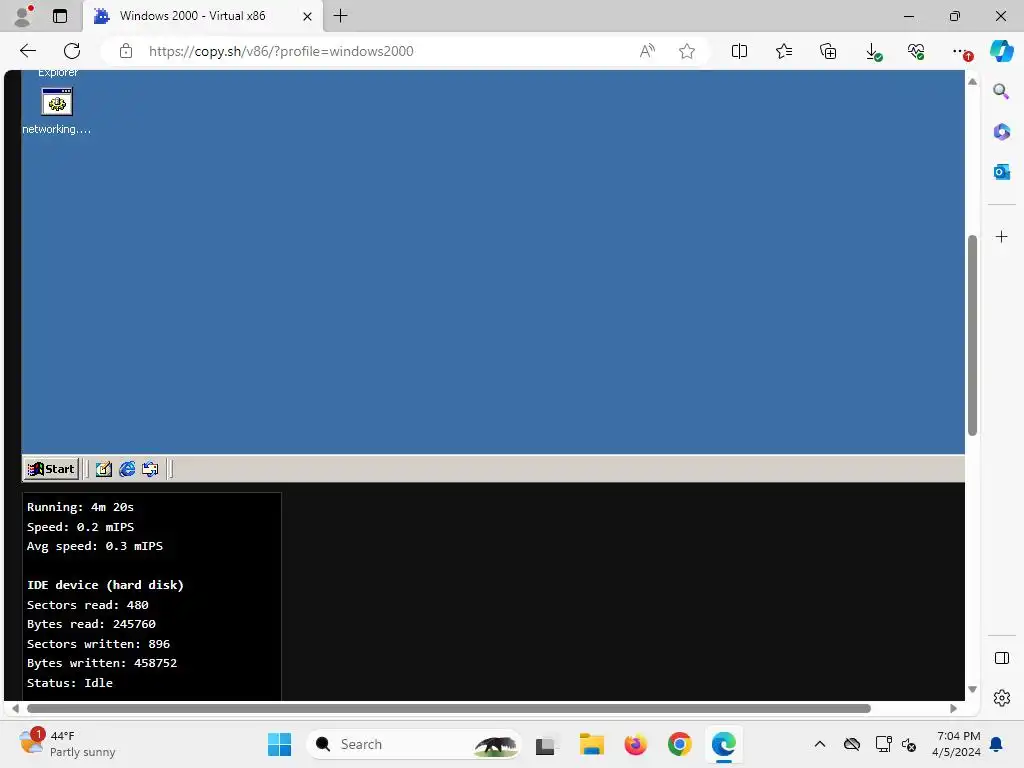Click the Show Desktop quick launch icon

(x=104, y=469)
